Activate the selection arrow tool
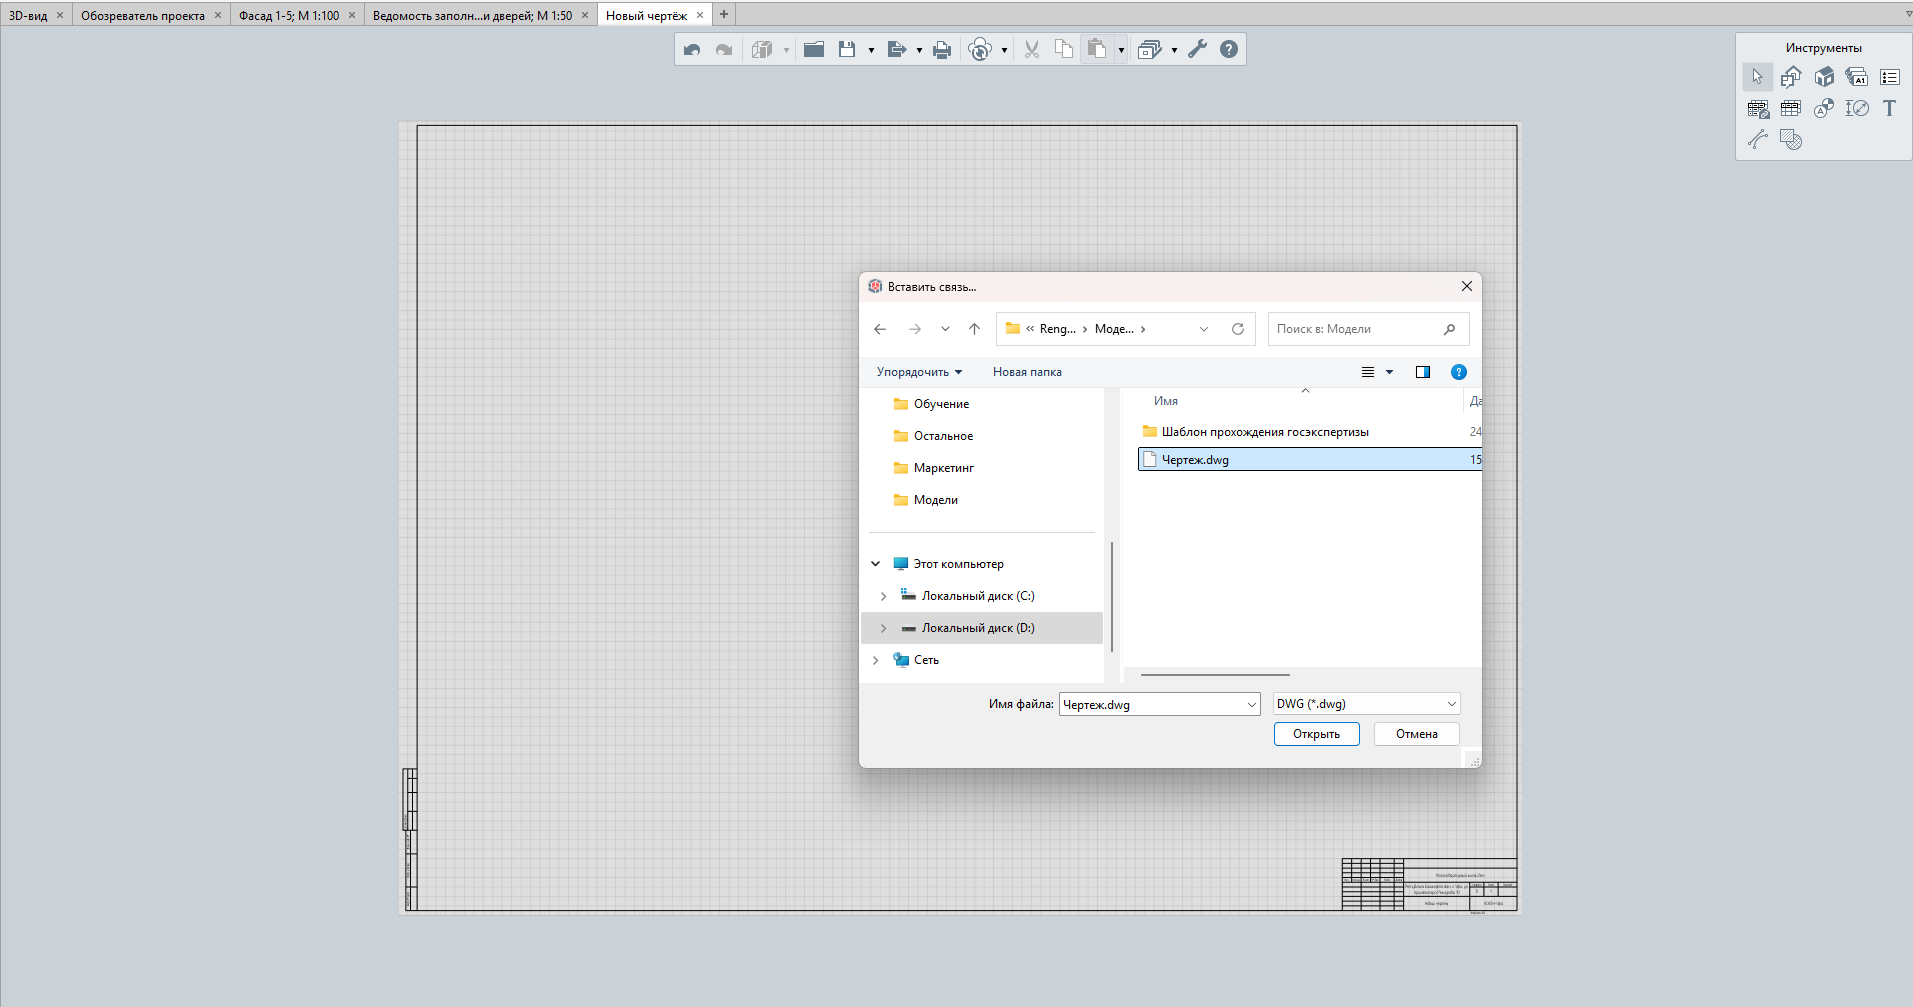 1758,77
